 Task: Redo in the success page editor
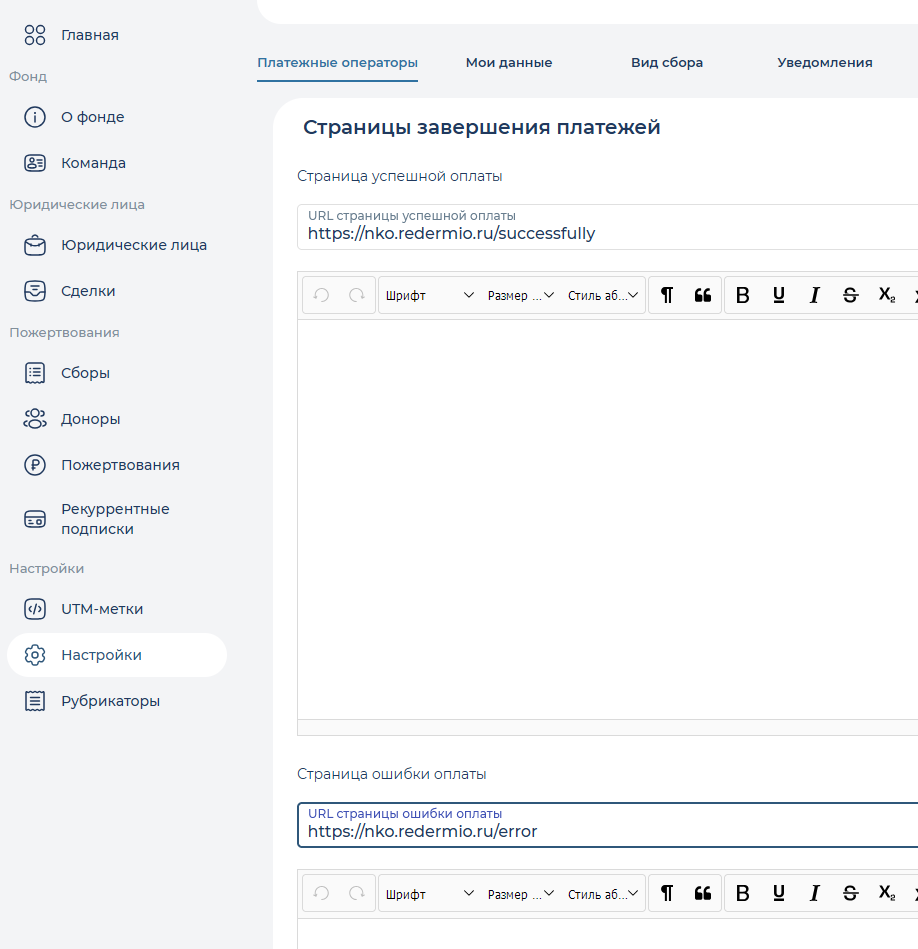pyautogui.click(x=357, y=295)
